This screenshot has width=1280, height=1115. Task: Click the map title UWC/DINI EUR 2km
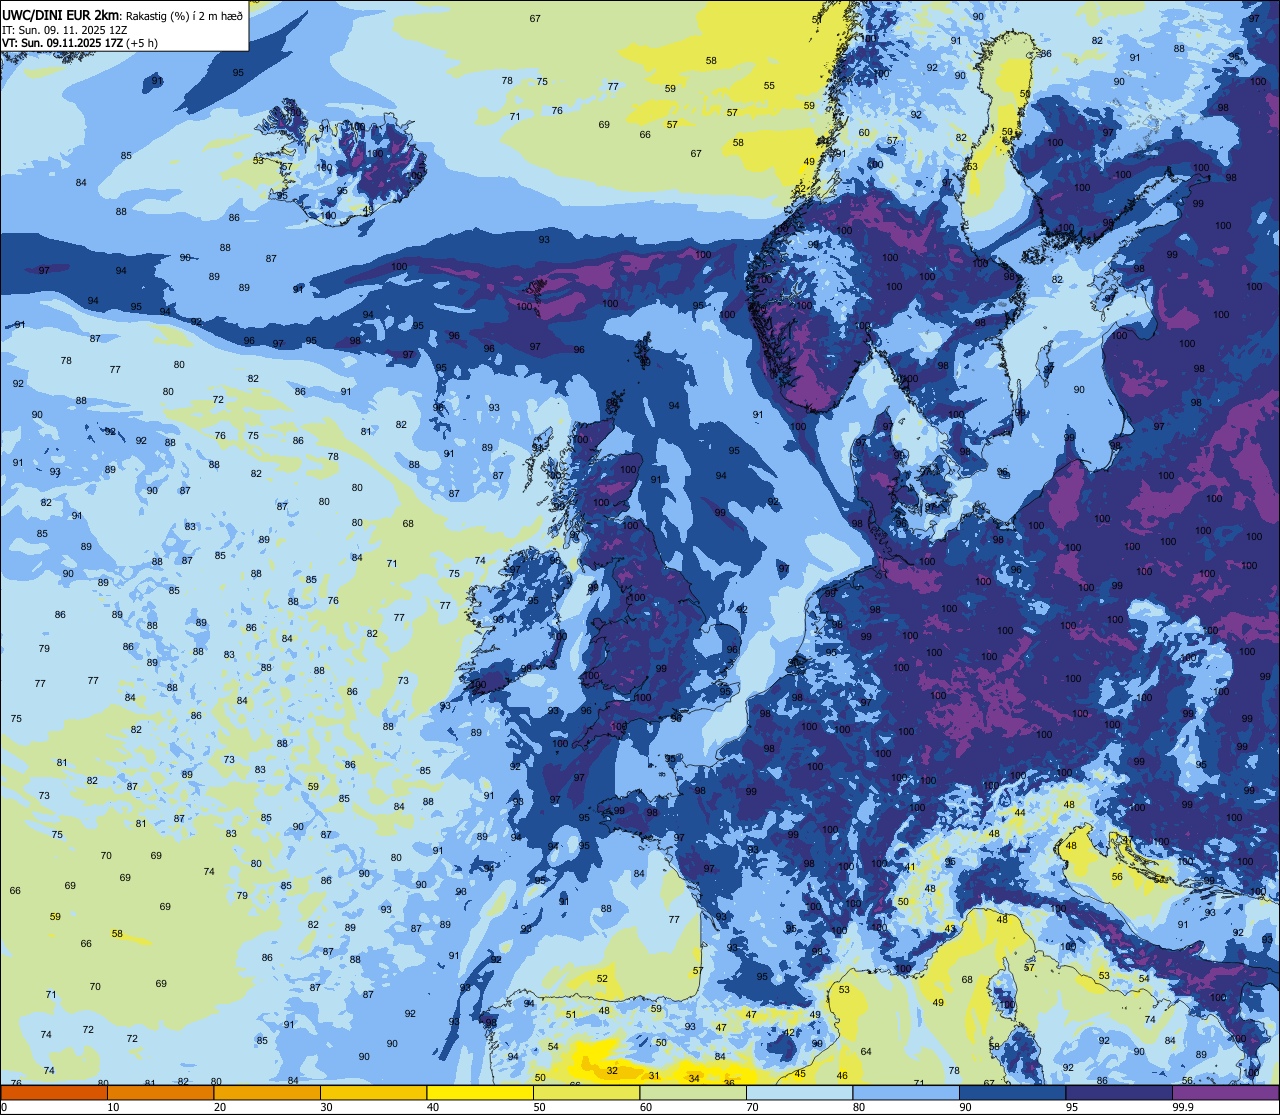[x=62, y=14]
